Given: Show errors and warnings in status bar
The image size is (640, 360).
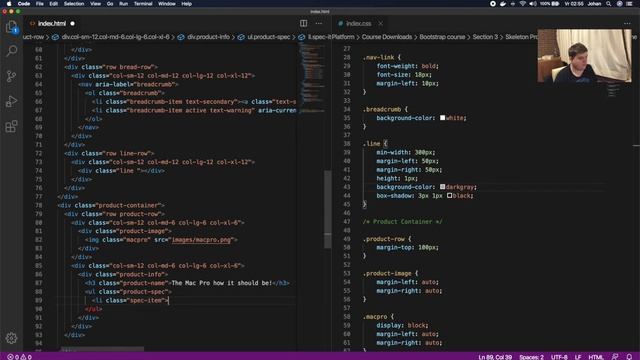Looking at the screenshot, I should [x=20, y=357].
